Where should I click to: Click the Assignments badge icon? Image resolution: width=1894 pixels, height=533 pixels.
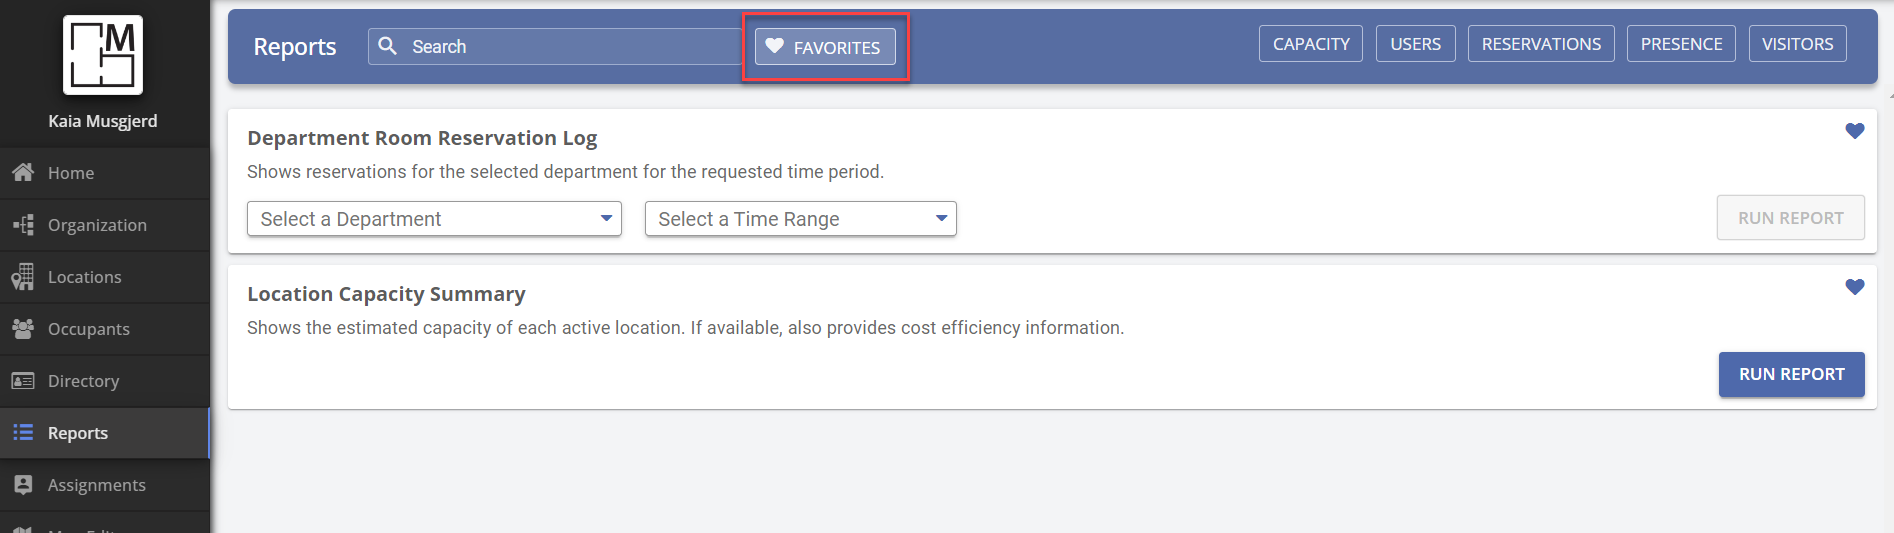[23, 484]
